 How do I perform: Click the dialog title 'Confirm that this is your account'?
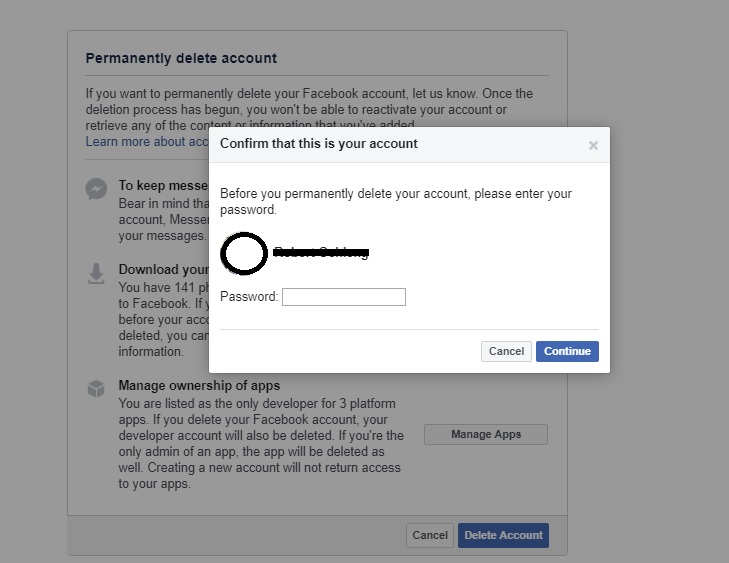pyautogui.click(x=319, y=144)
